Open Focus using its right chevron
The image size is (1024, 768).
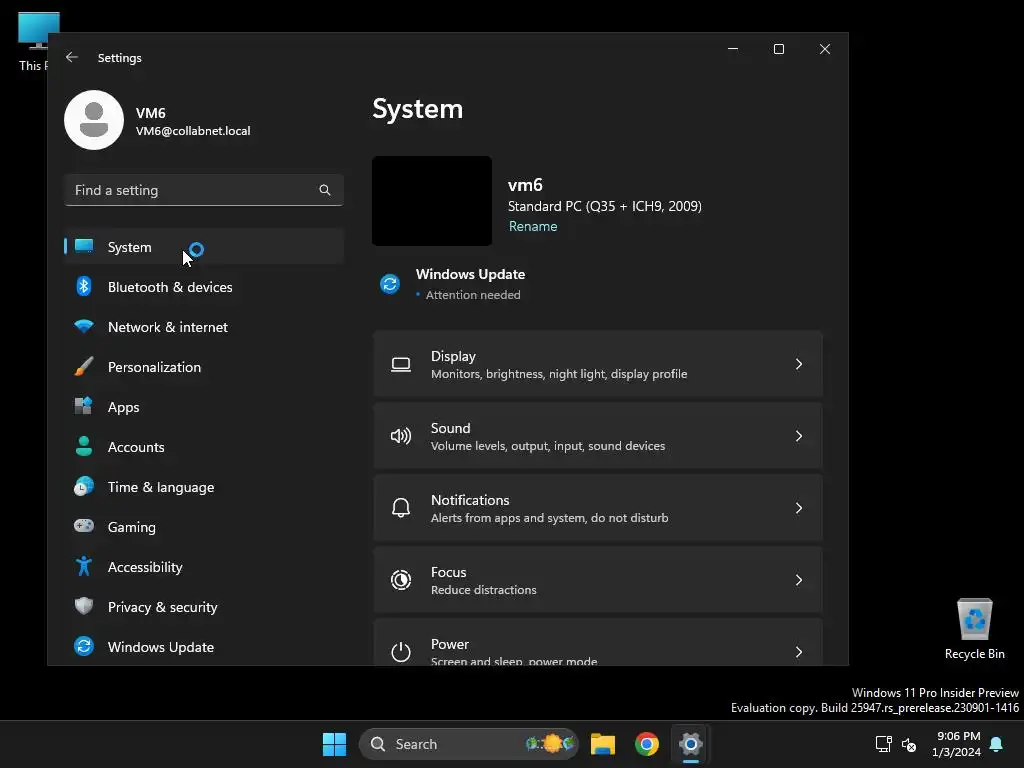tap(799, 579)
